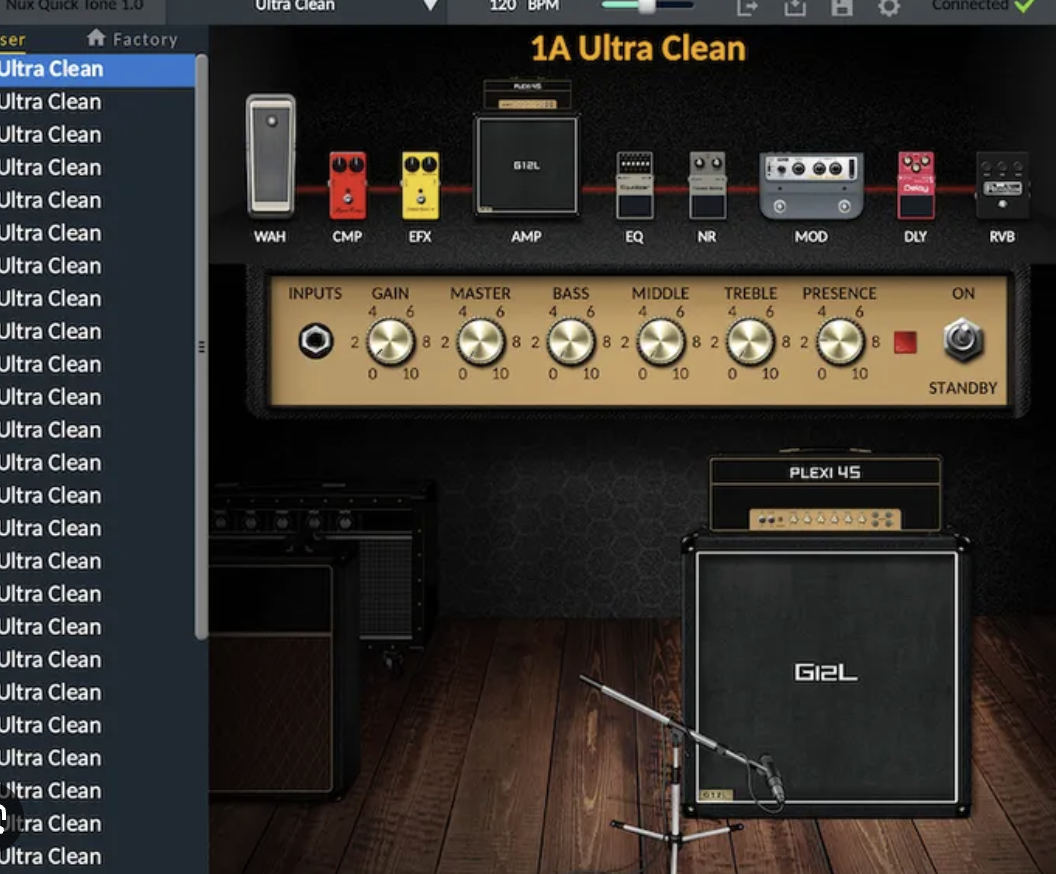The image size is (1056, 874).
Task: Click the preset list scrollbar
Action: pos(201,347)
